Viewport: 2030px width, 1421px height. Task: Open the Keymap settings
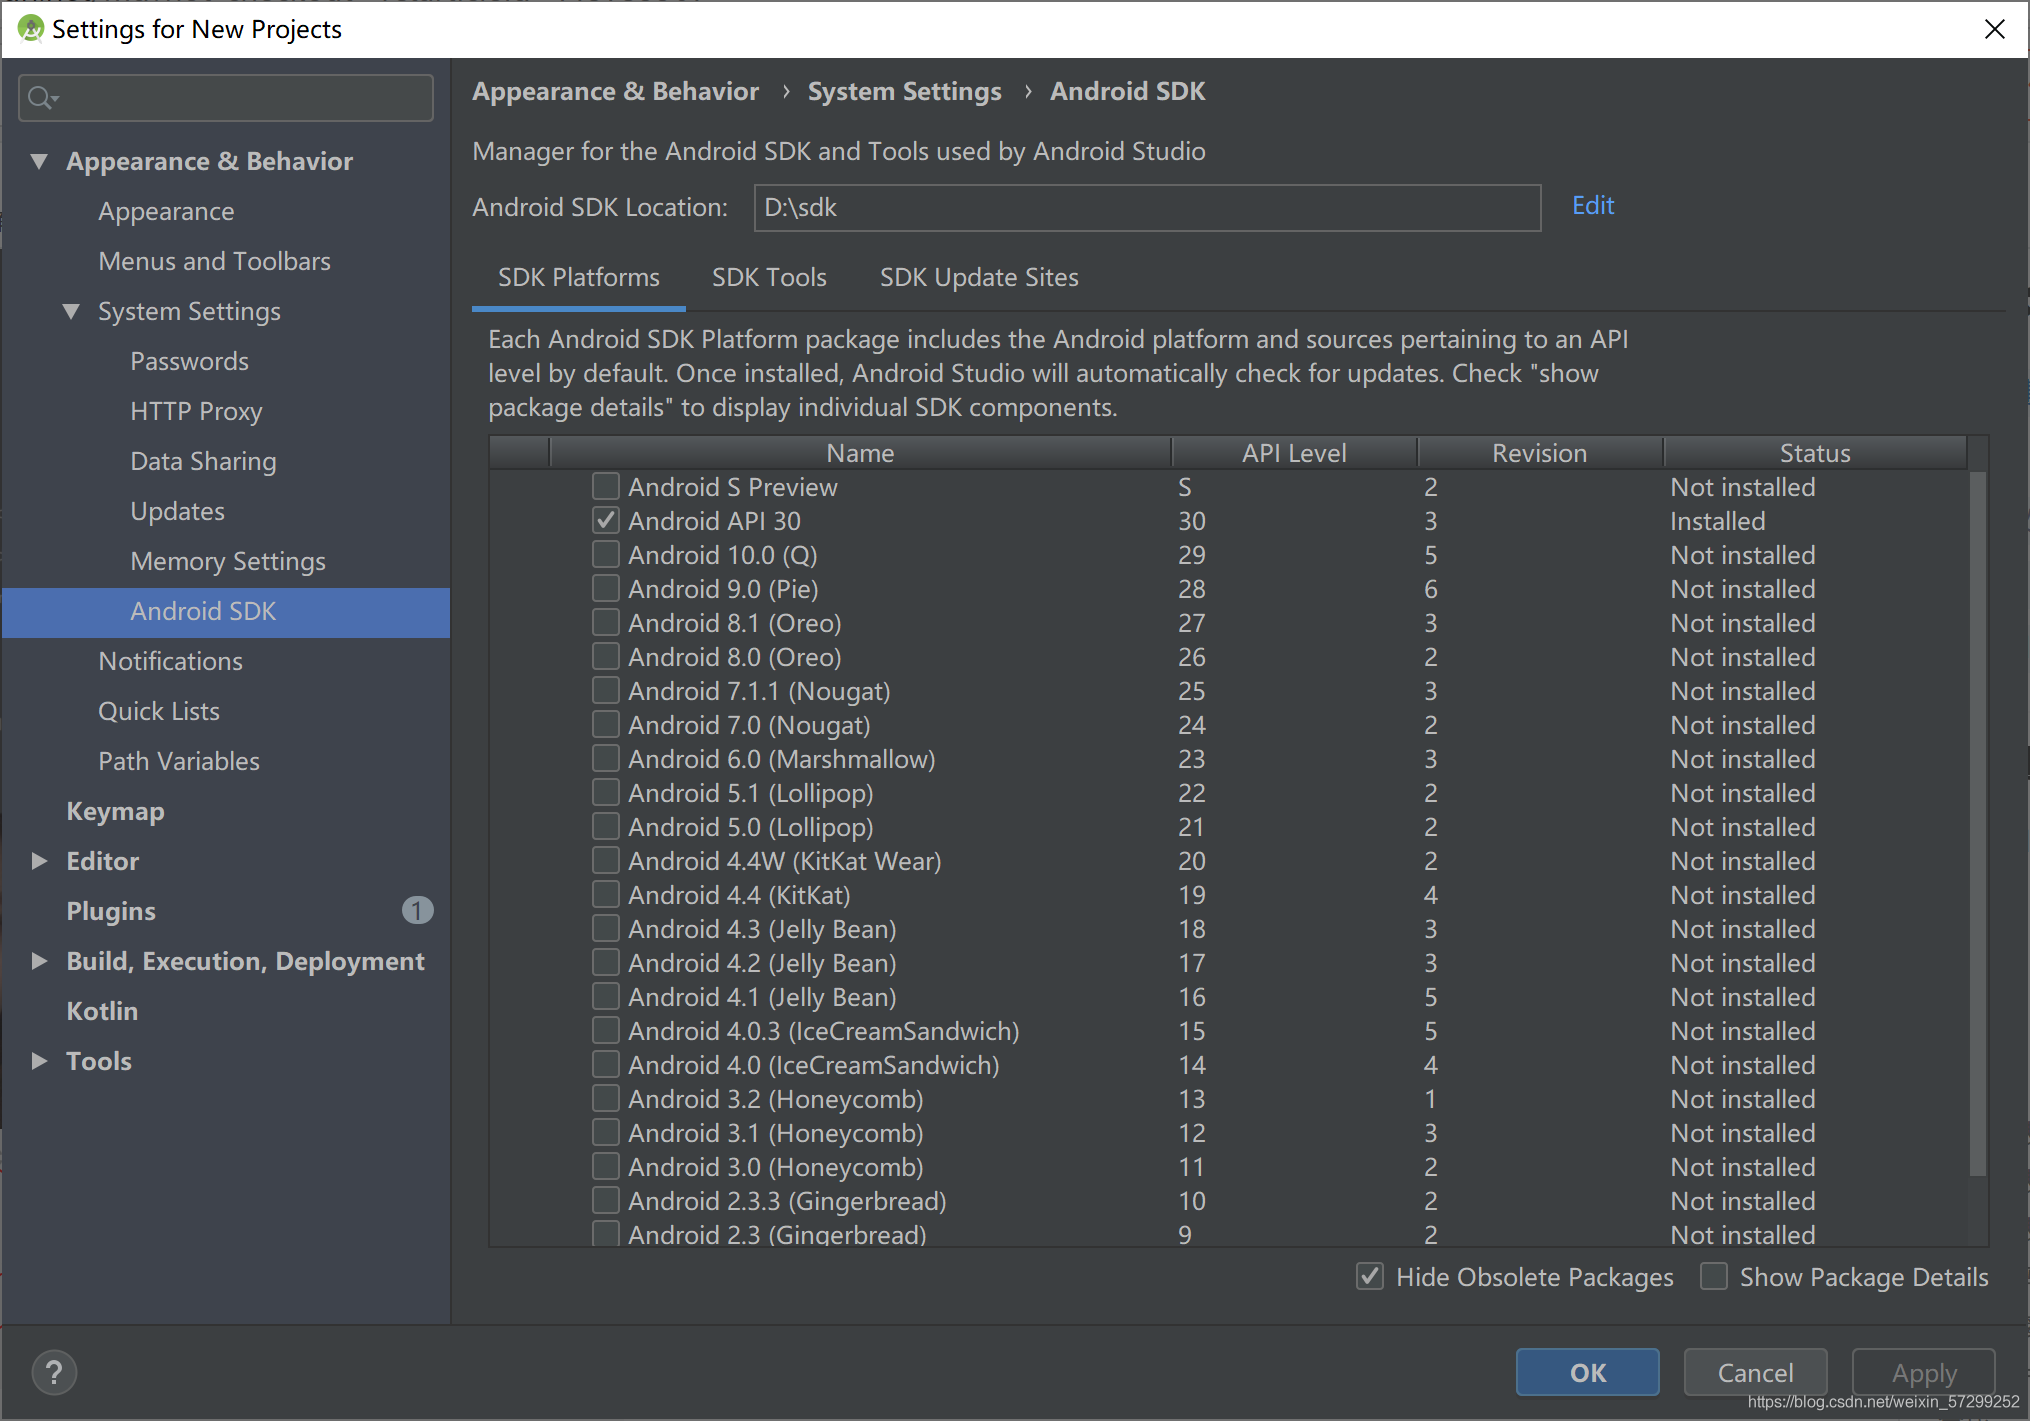(x=115, y=811)
